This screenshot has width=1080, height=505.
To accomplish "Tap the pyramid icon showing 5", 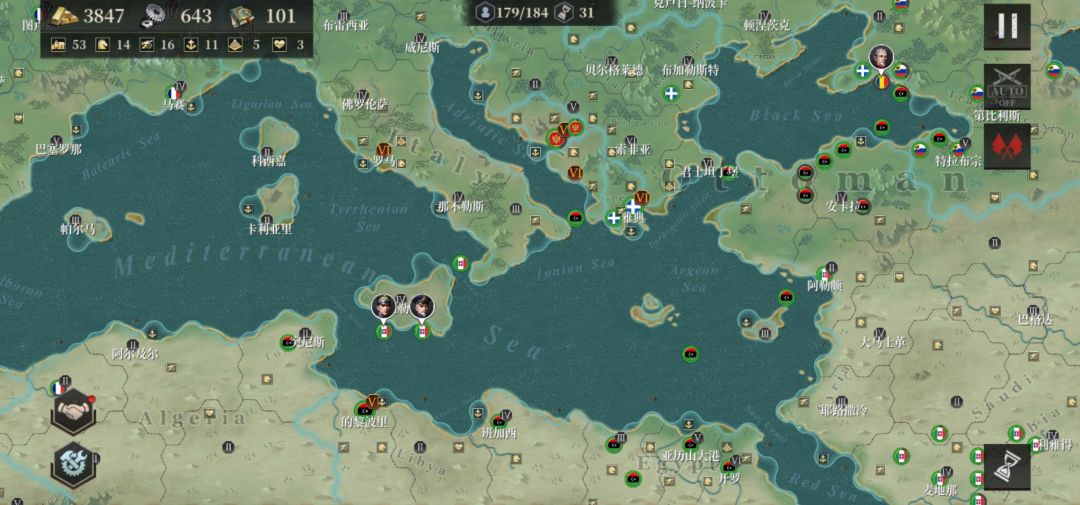I will click(x=235, y=45).
